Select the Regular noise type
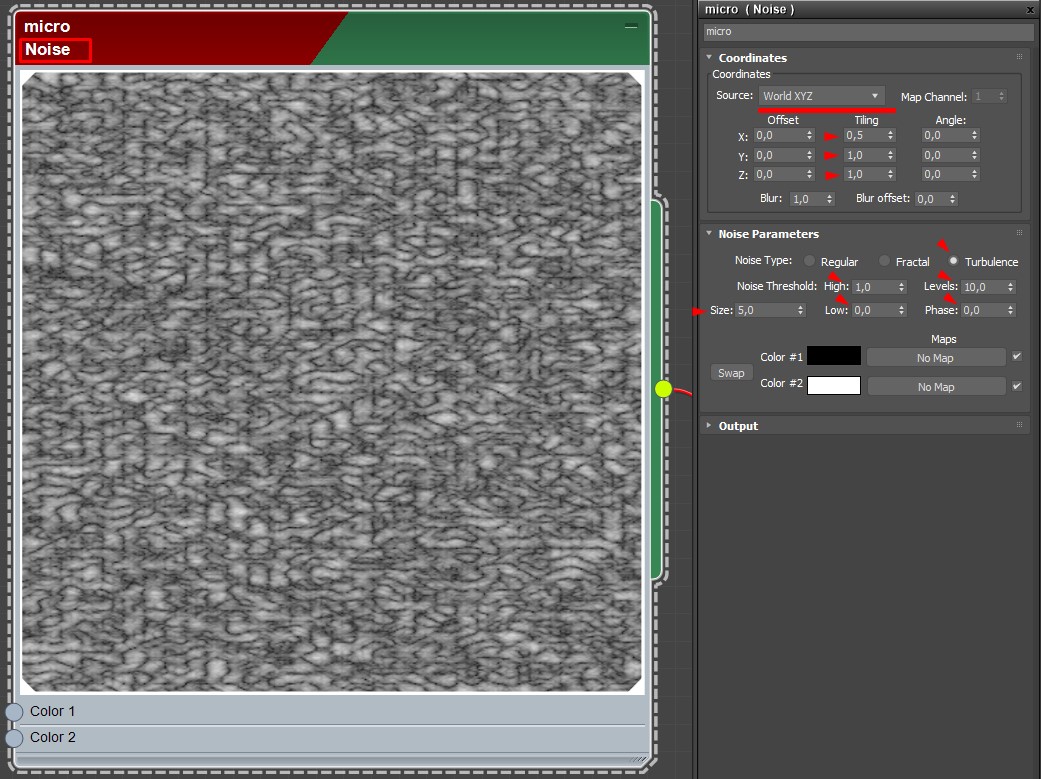 tap(809, 261)
